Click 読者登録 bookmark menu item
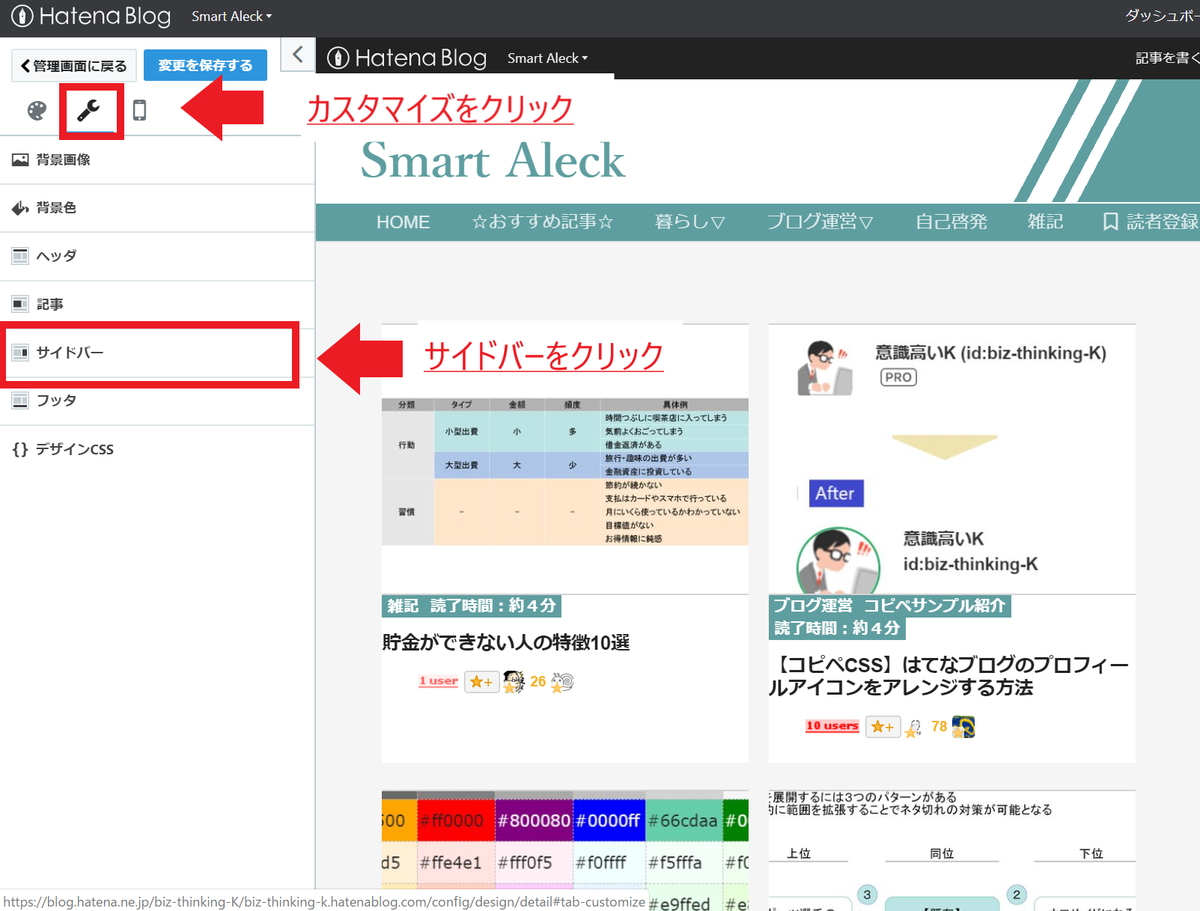Screen dimensions: 1200x911 [x=1150, y=222]
